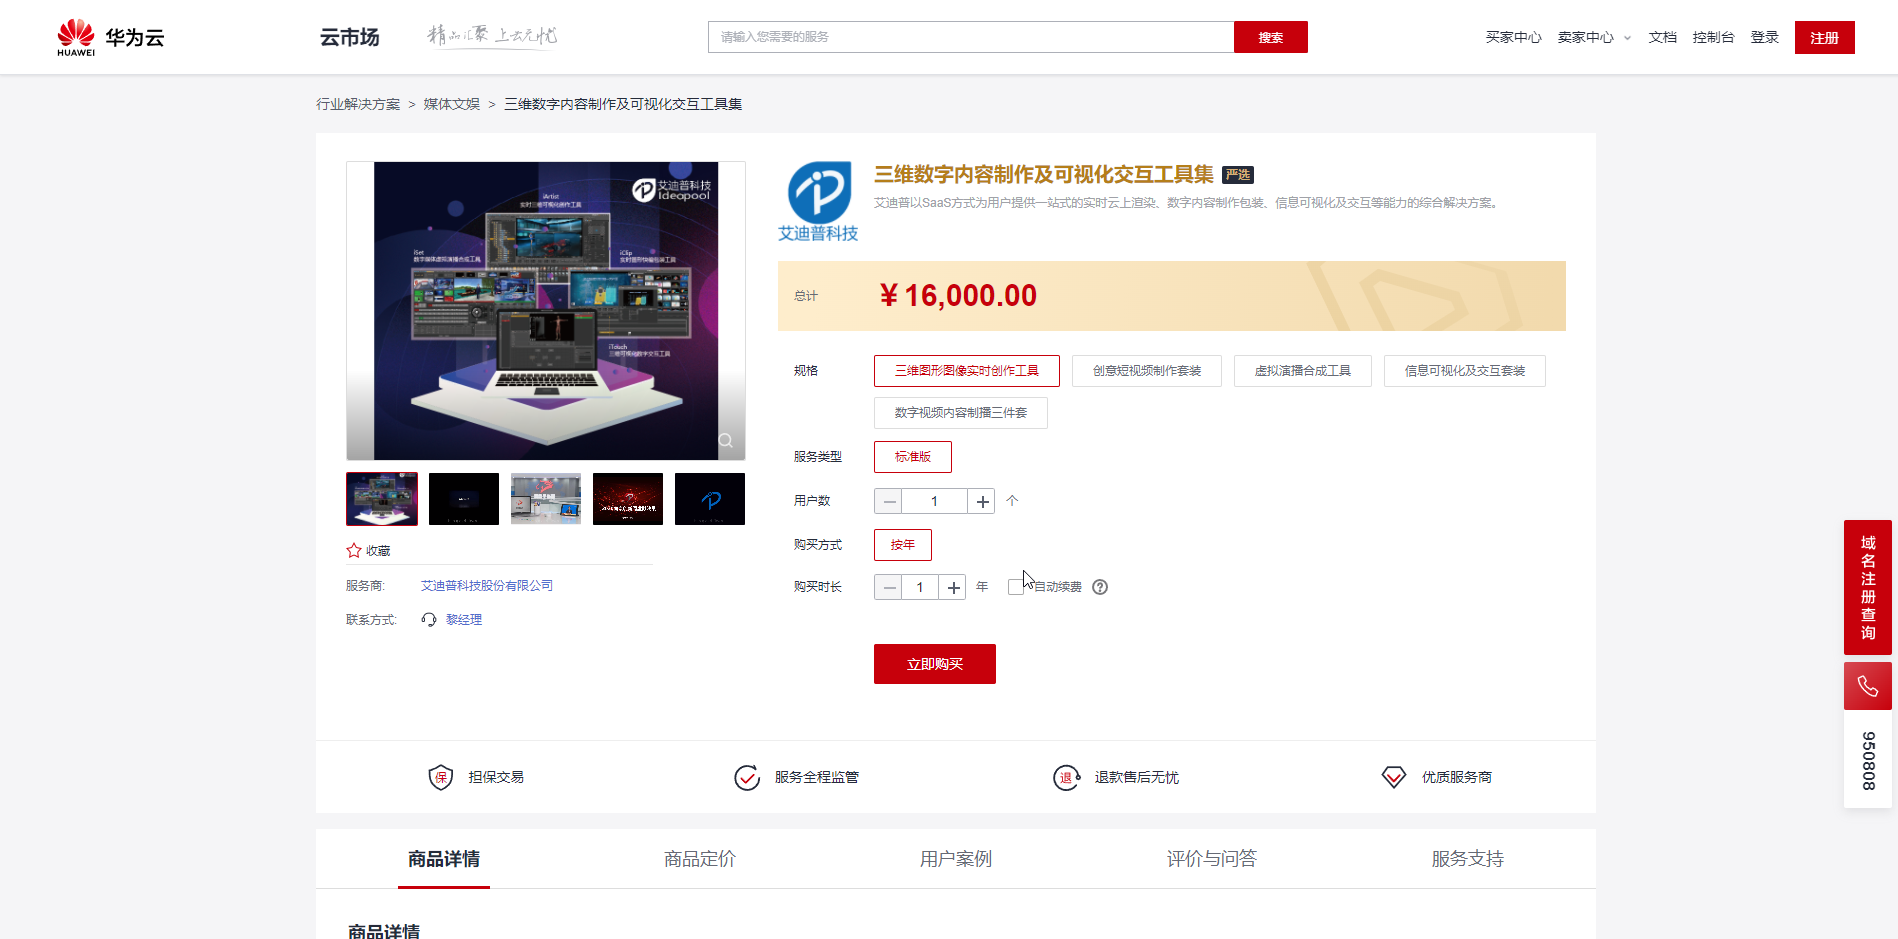The width and height of the screenshot is (1898, 939).
Task: Open the 云市场 marketplace home link
Action: (349, 37)
